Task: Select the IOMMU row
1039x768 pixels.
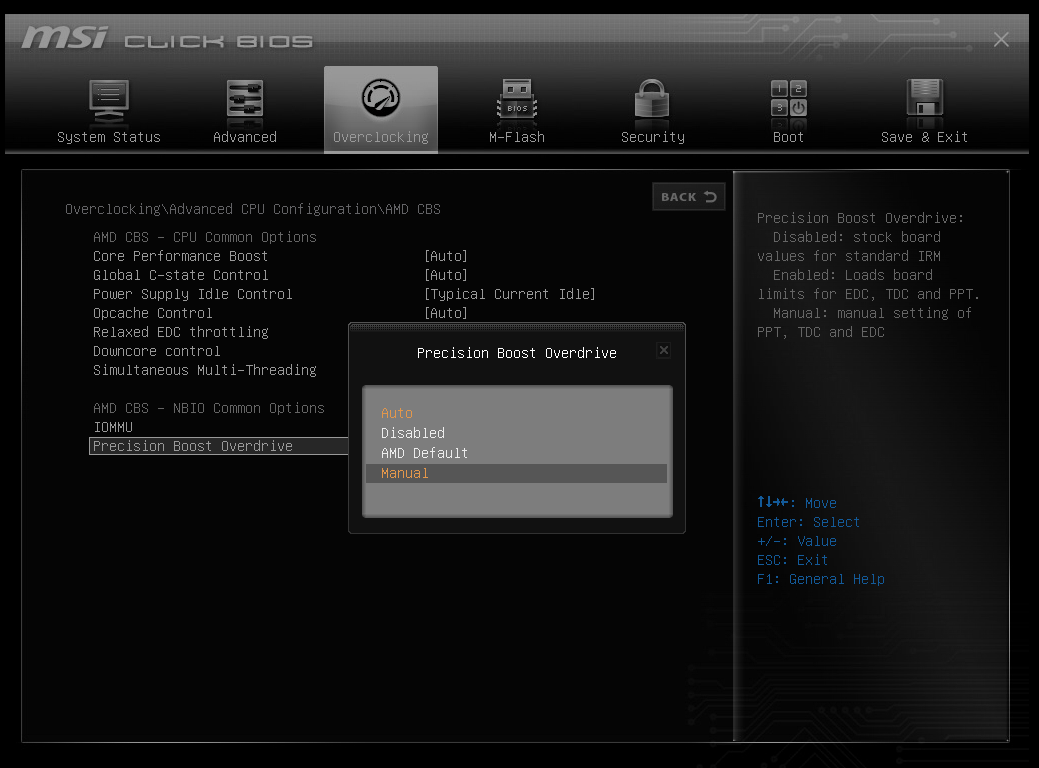Action: pyautogui.click(x=113, y=427)
